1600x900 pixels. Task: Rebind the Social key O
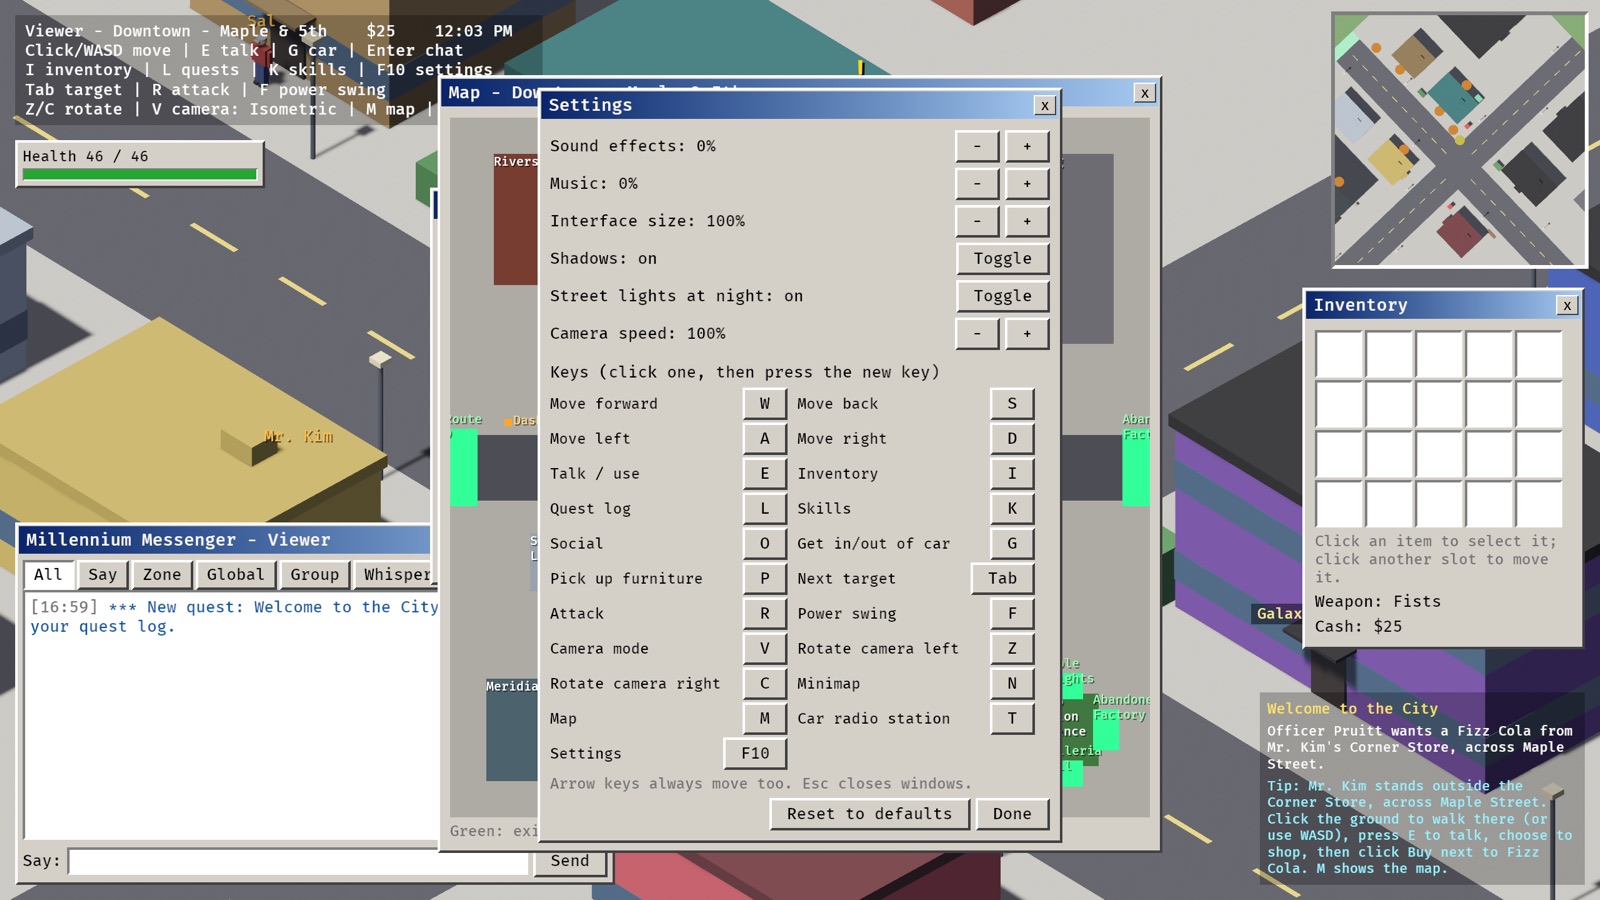coord(765,544)
